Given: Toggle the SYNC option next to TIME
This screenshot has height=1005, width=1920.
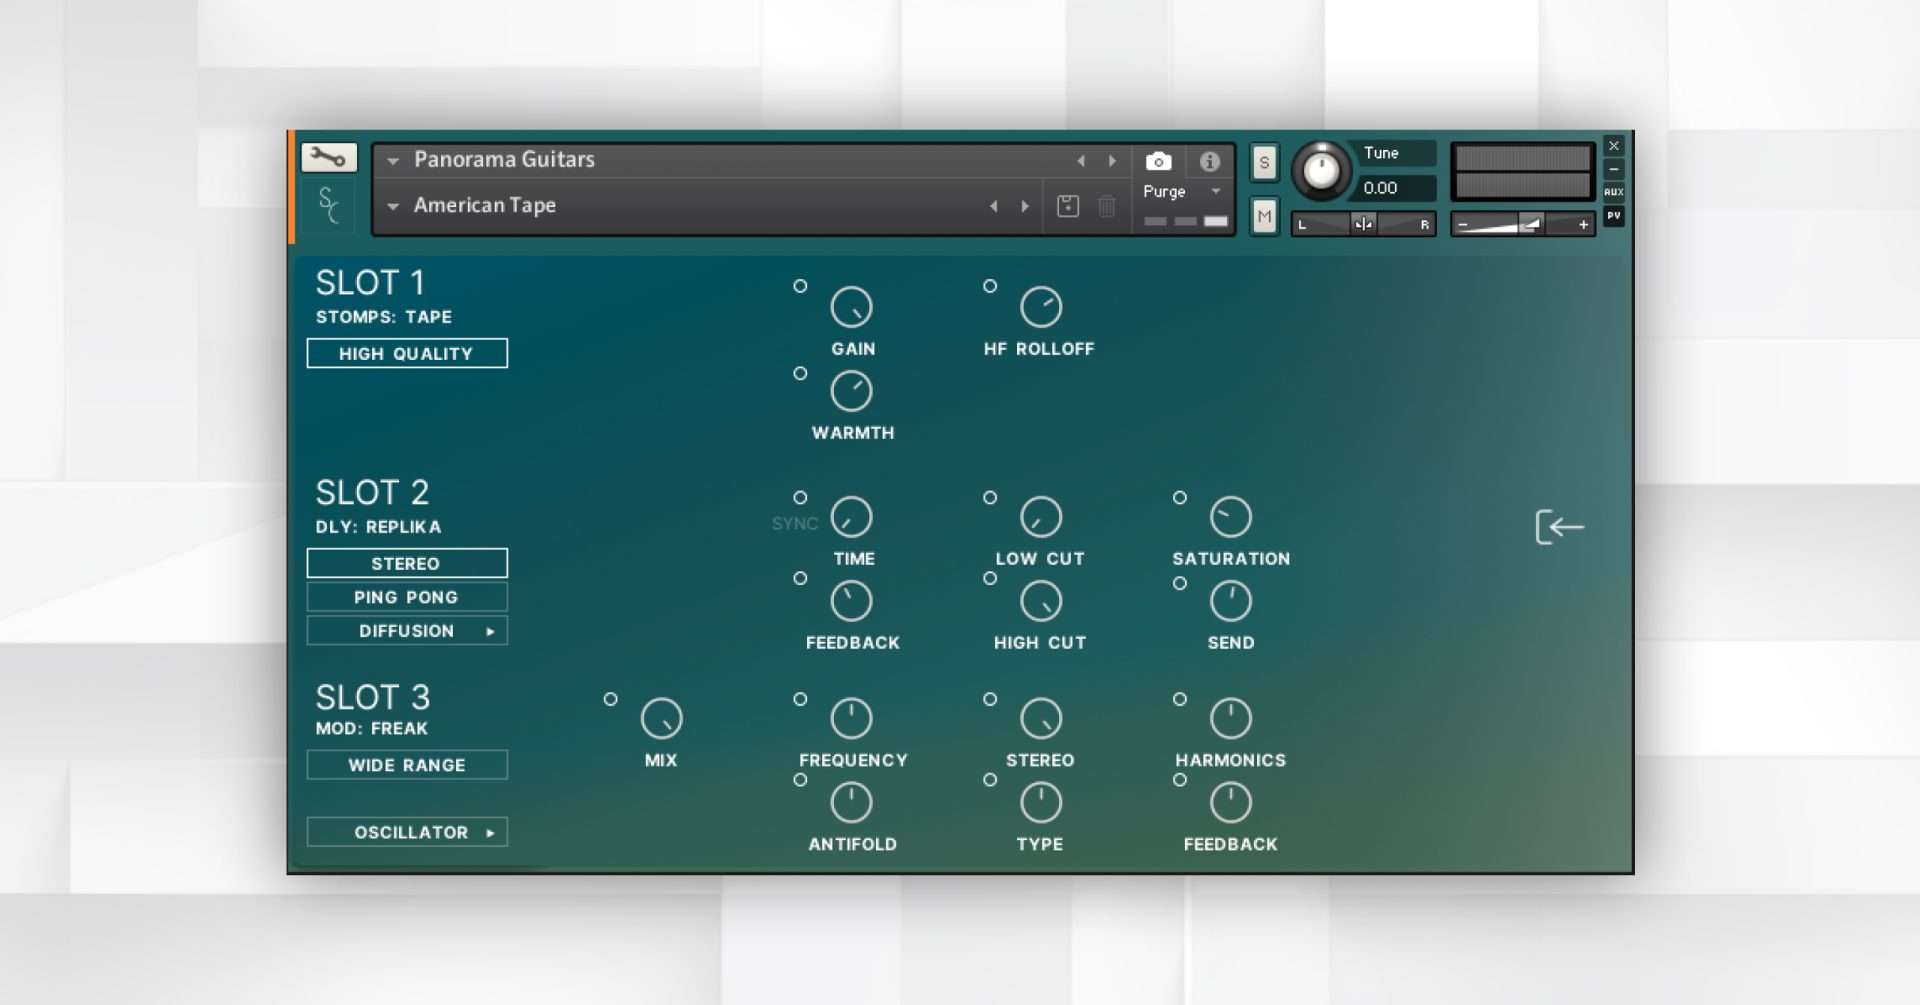Looking at the screenshot, I should tap(795, 523).
